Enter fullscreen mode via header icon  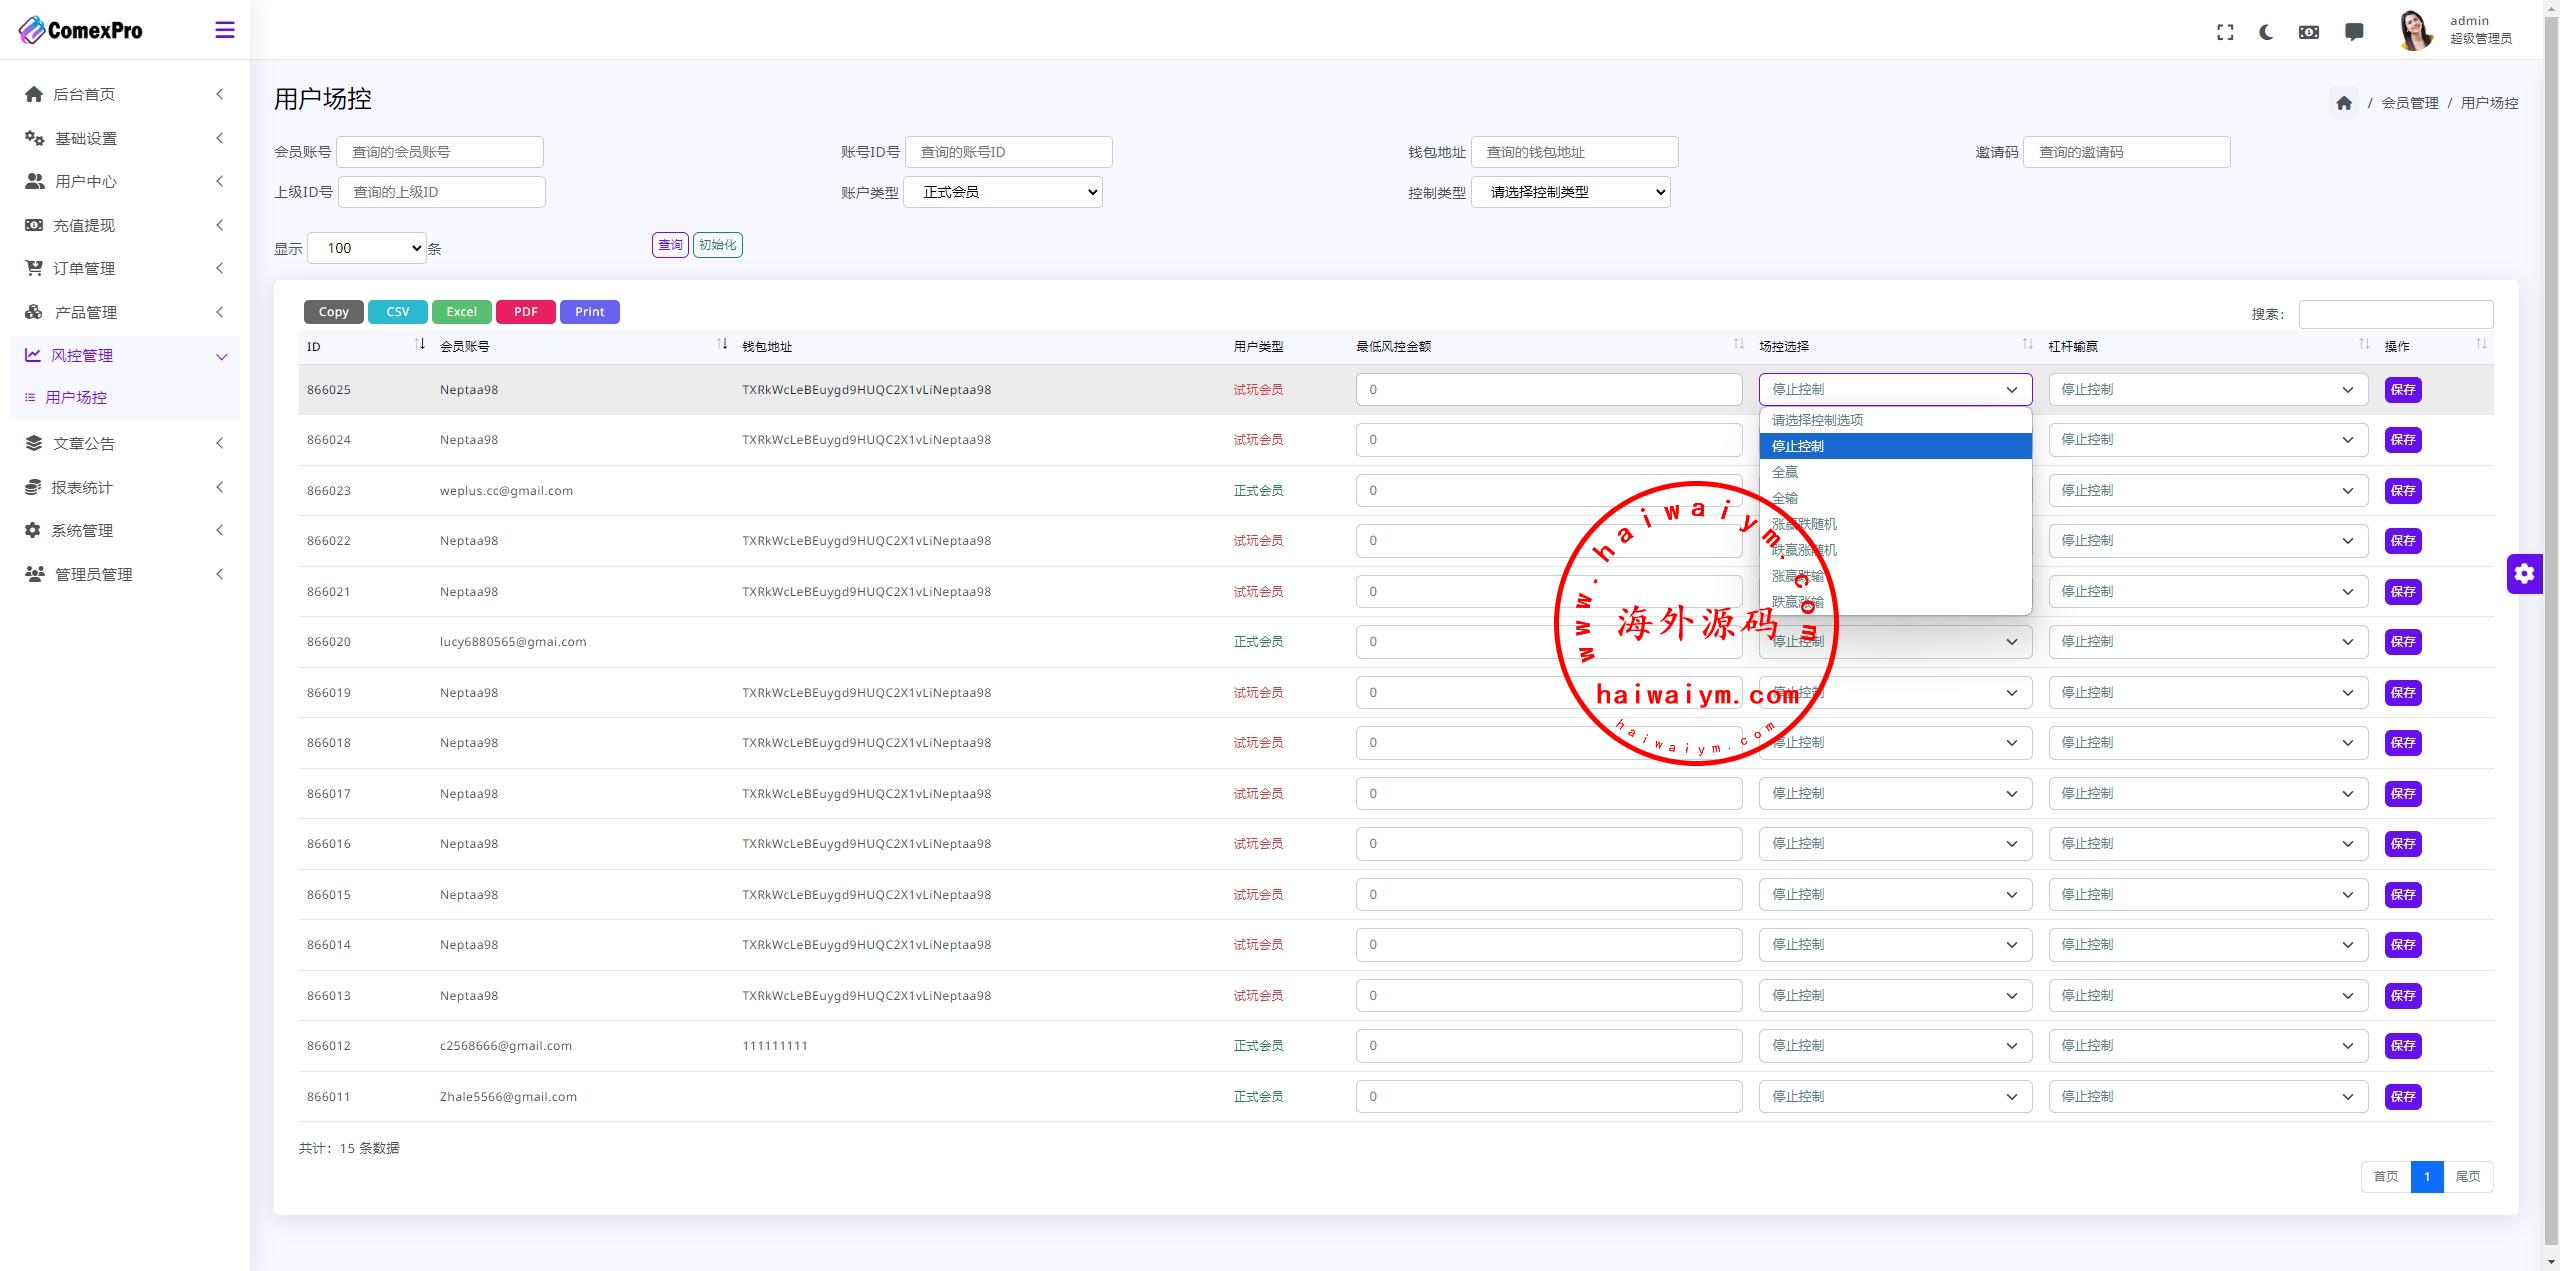[2225, 32]
